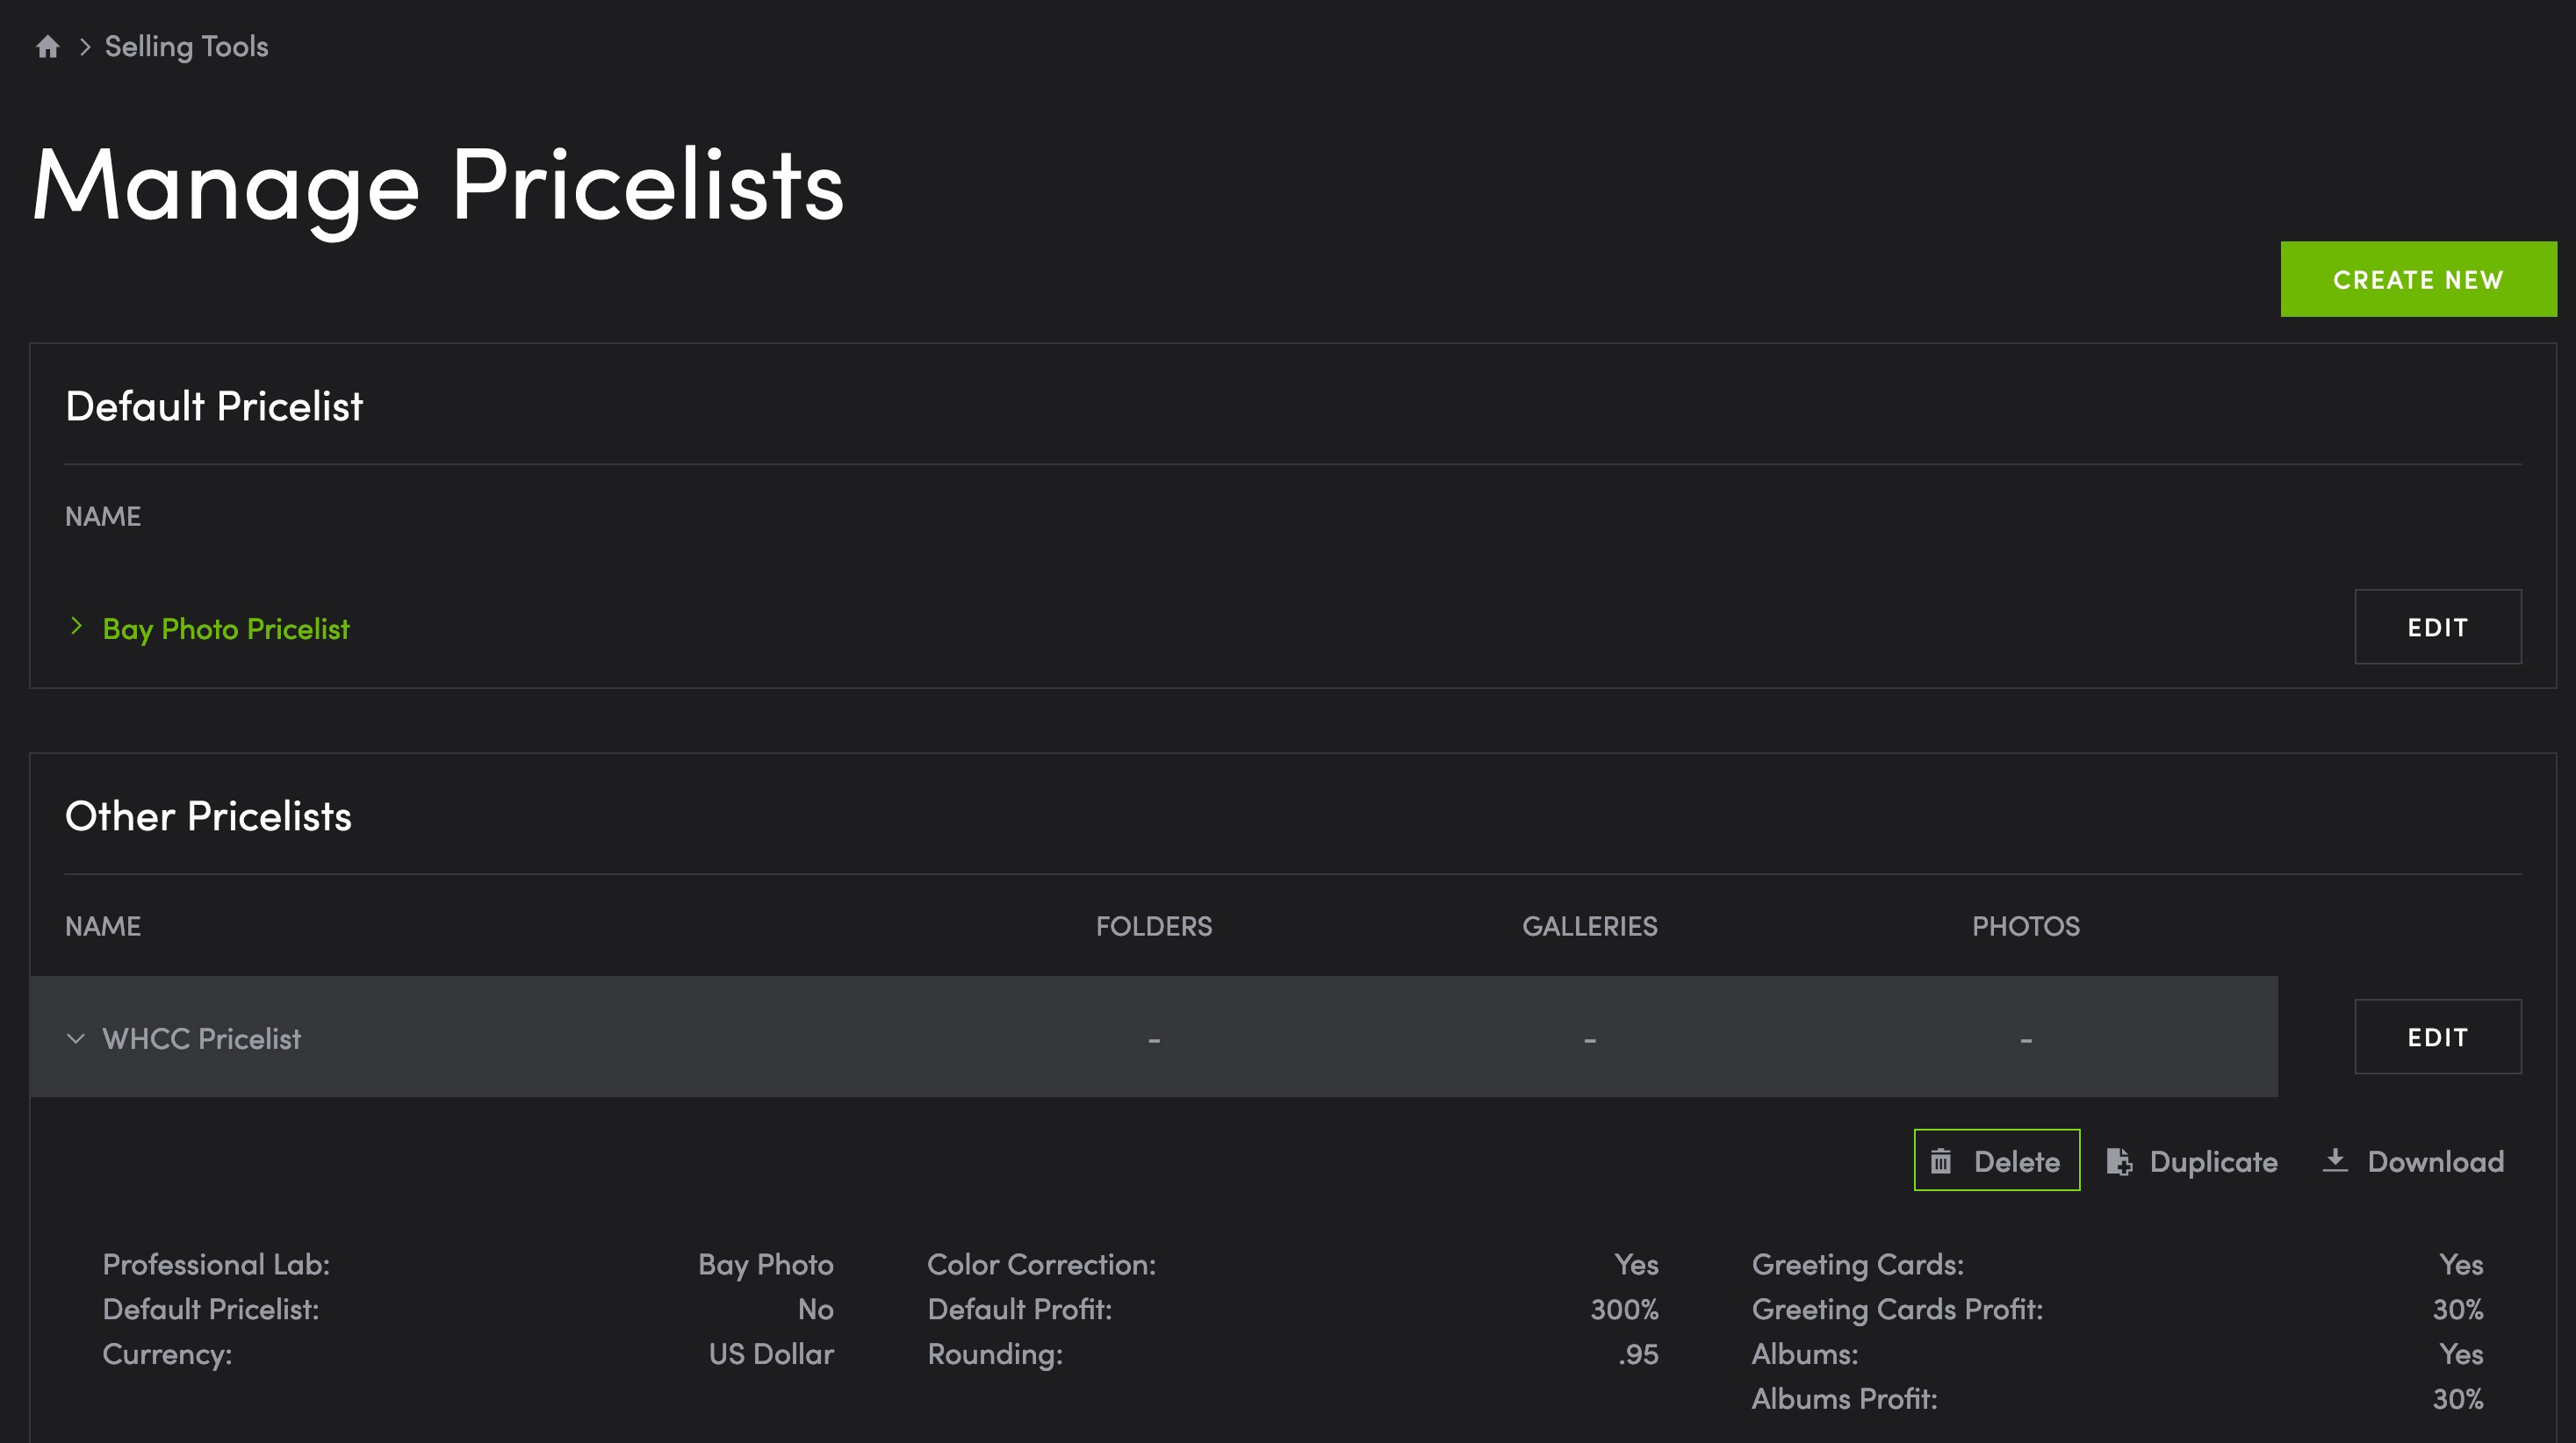Click the Duplicate text label
The width and height of the screenshot is (2576, 1443).
(2213, 1162)
